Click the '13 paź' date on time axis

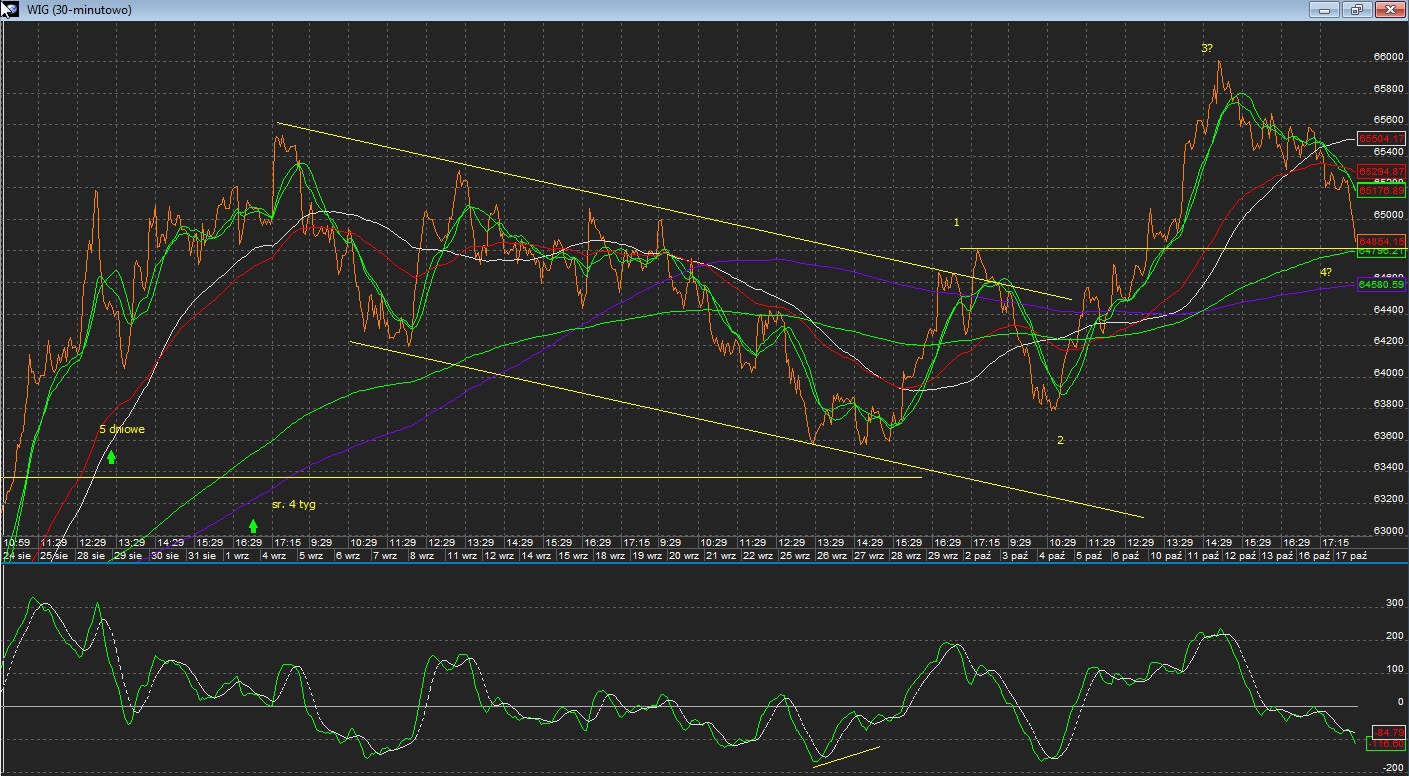pos(1275,555)
